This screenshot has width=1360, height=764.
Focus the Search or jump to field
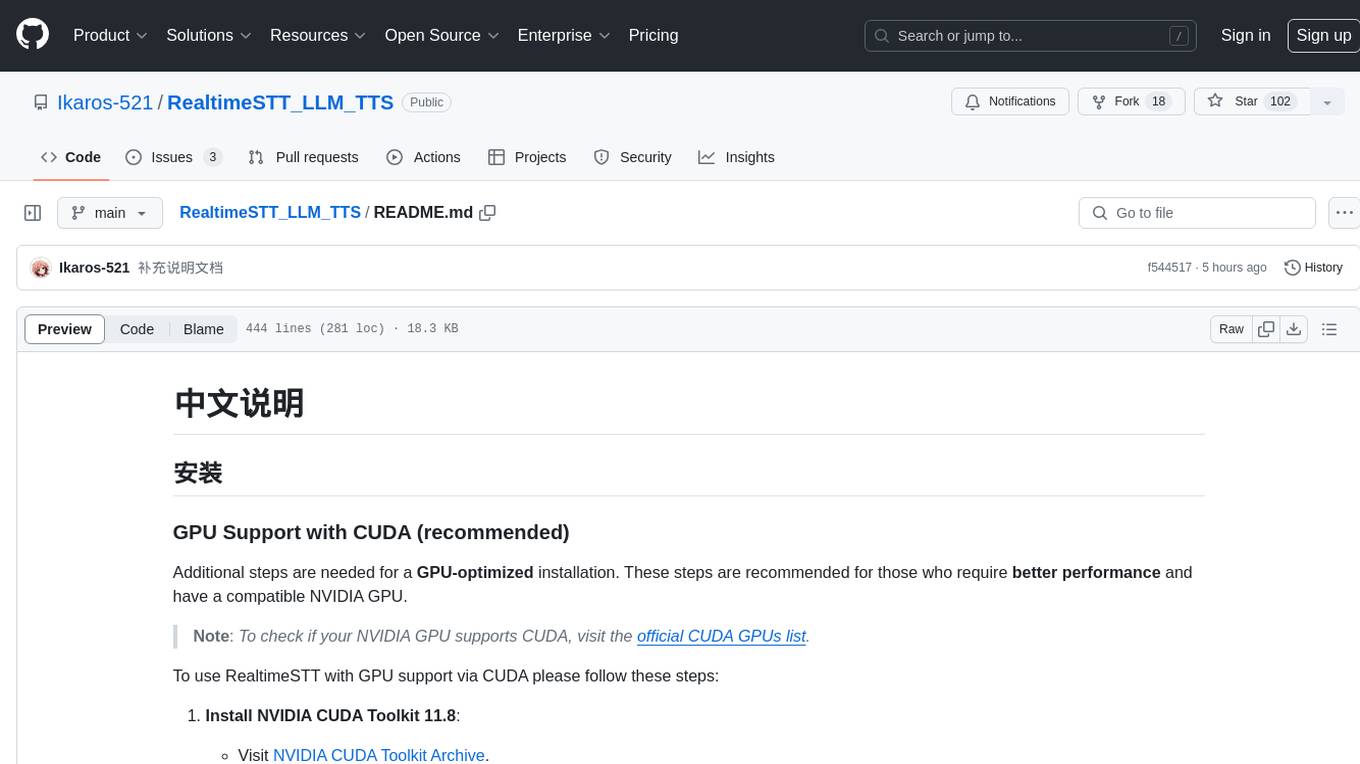pyautogui.click(x=1030, y=36)
